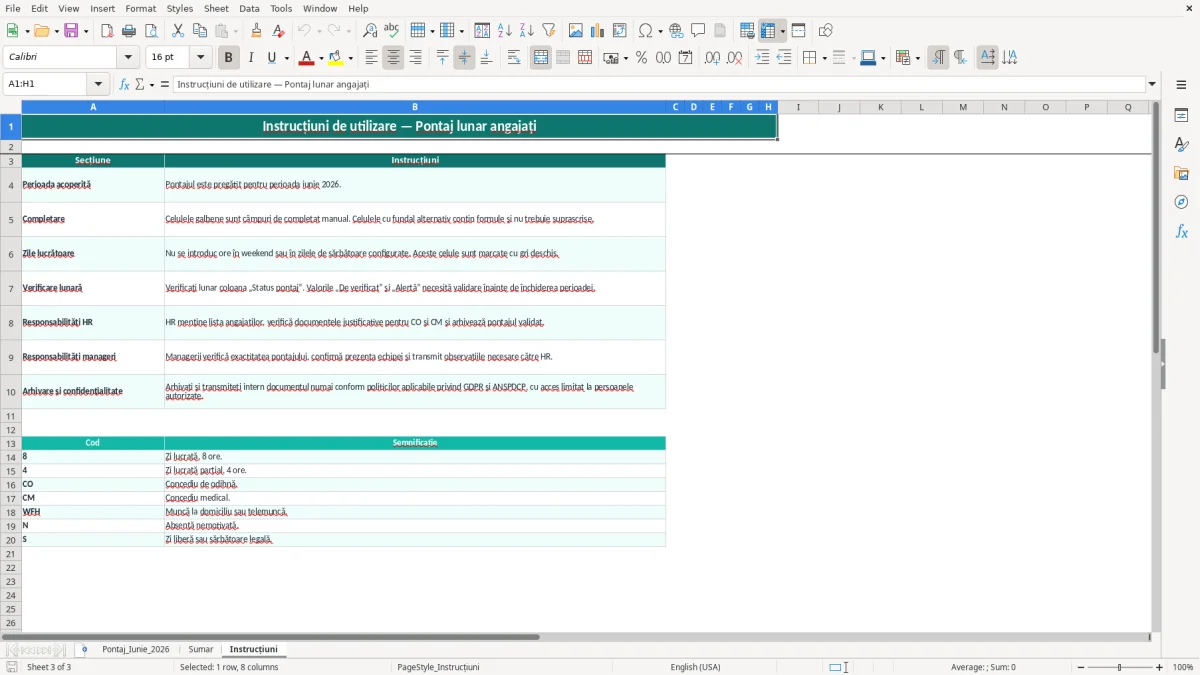Click the Formula equals button
This screenshot has height=675, width=1200.
(165, 84)
